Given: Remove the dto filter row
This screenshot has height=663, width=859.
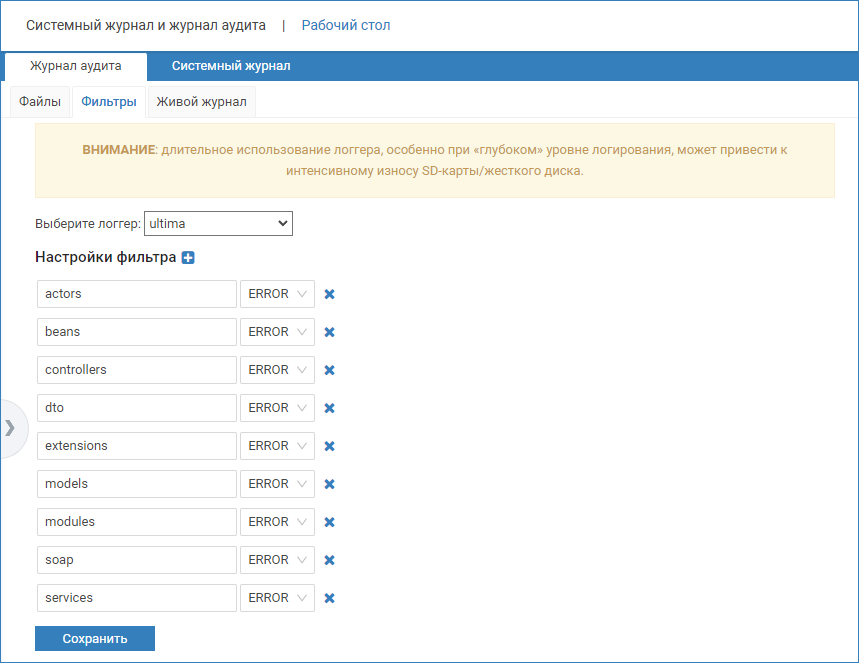Looking at the screenshot, I should tap(329, 408).
